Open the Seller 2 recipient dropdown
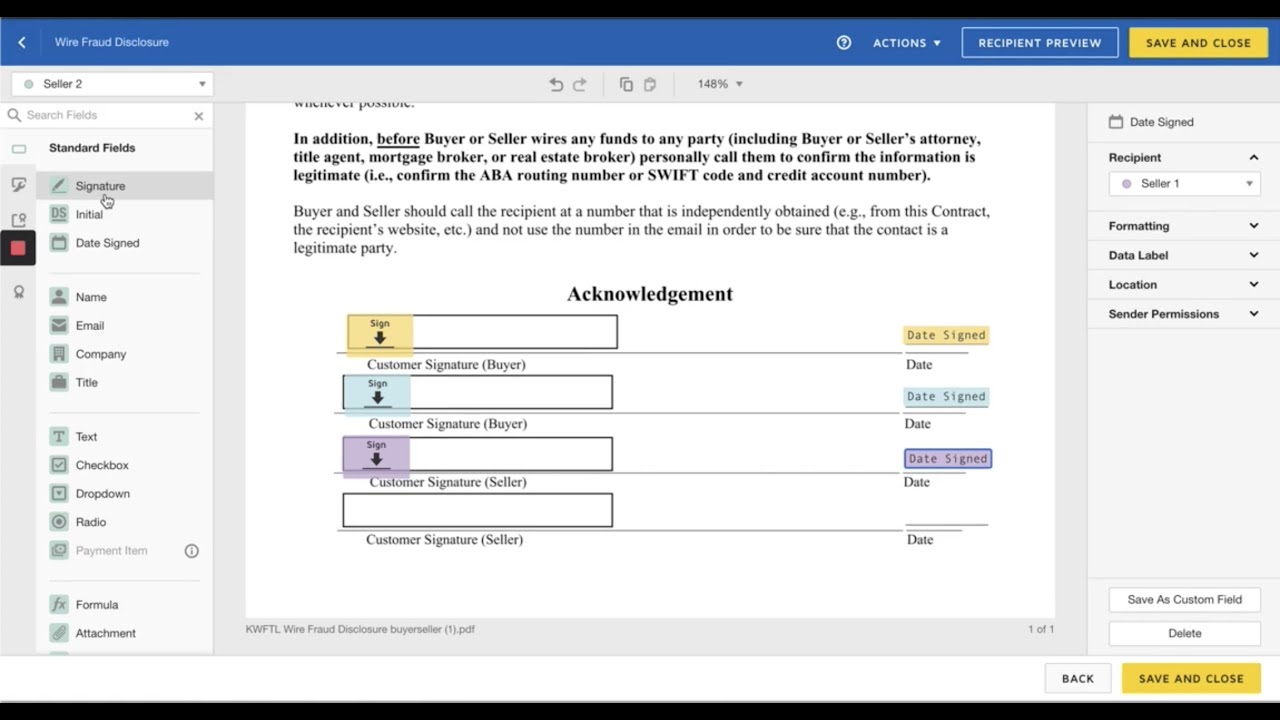The width and height of the screenshot is (1280, 720). click(110, 84)
